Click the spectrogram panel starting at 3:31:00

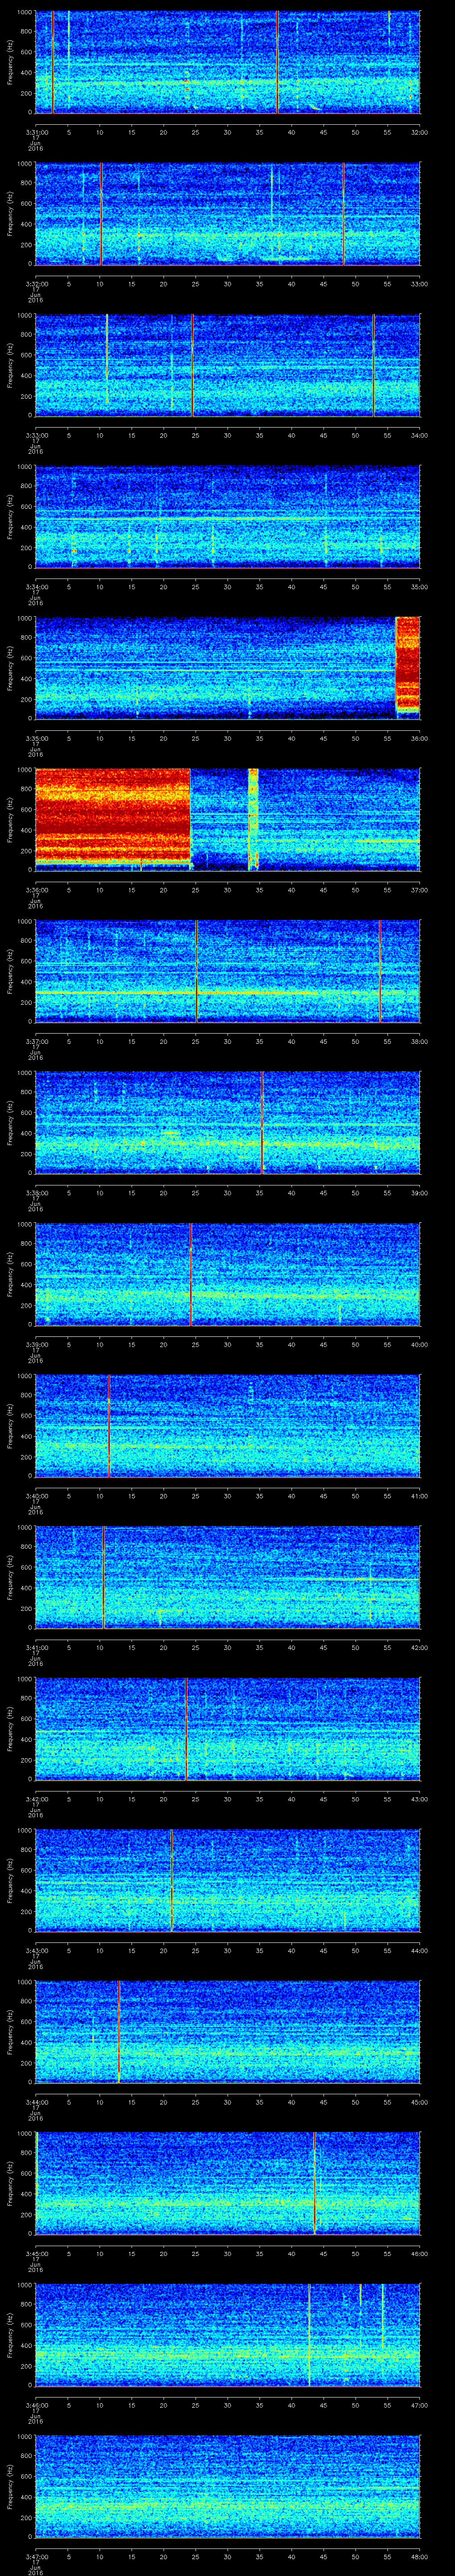pos(227,62)
